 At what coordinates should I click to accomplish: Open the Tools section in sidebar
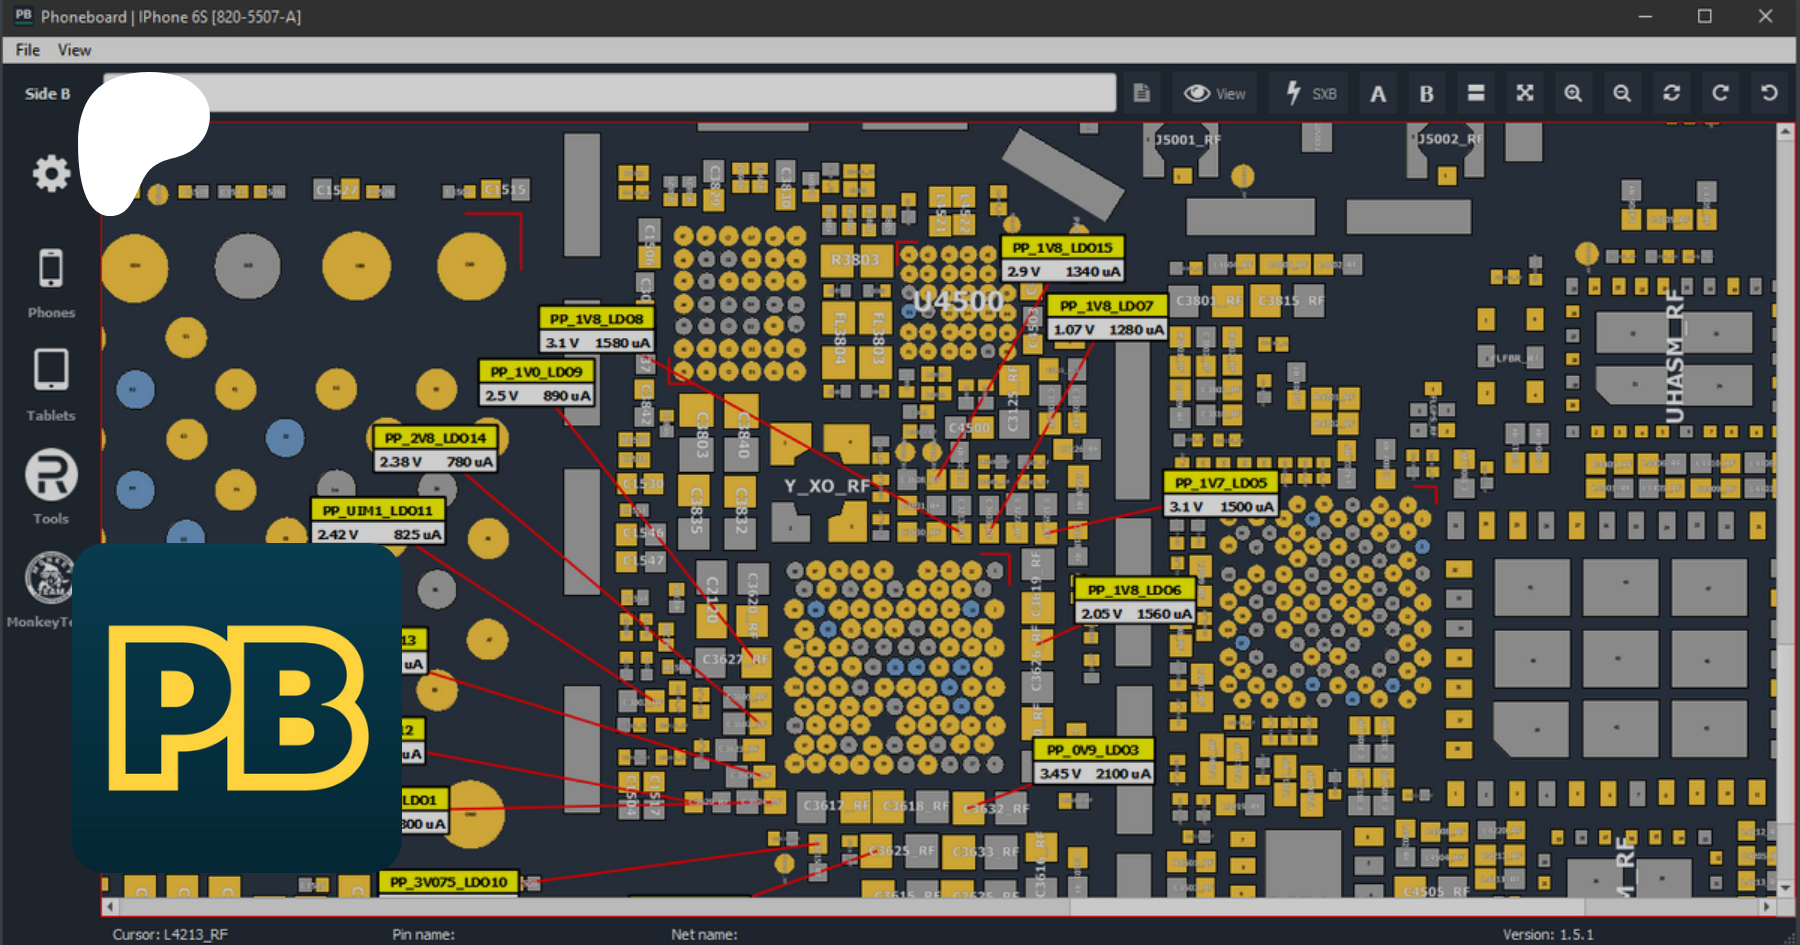click(50, 486)
